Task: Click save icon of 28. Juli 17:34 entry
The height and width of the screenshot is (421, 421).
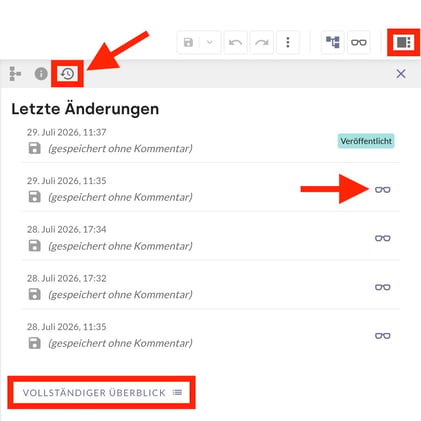Action: click(34, 246)
